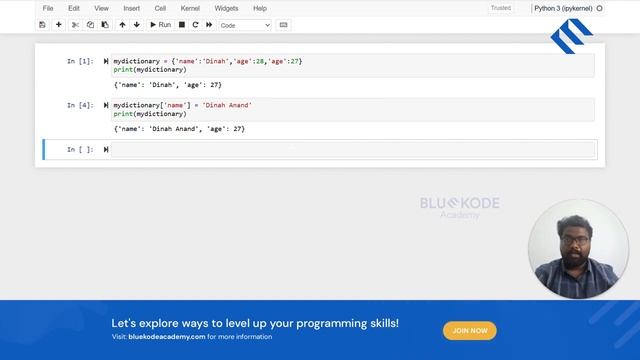Click the presenter webcam thumbnail

tap(578, 249)
